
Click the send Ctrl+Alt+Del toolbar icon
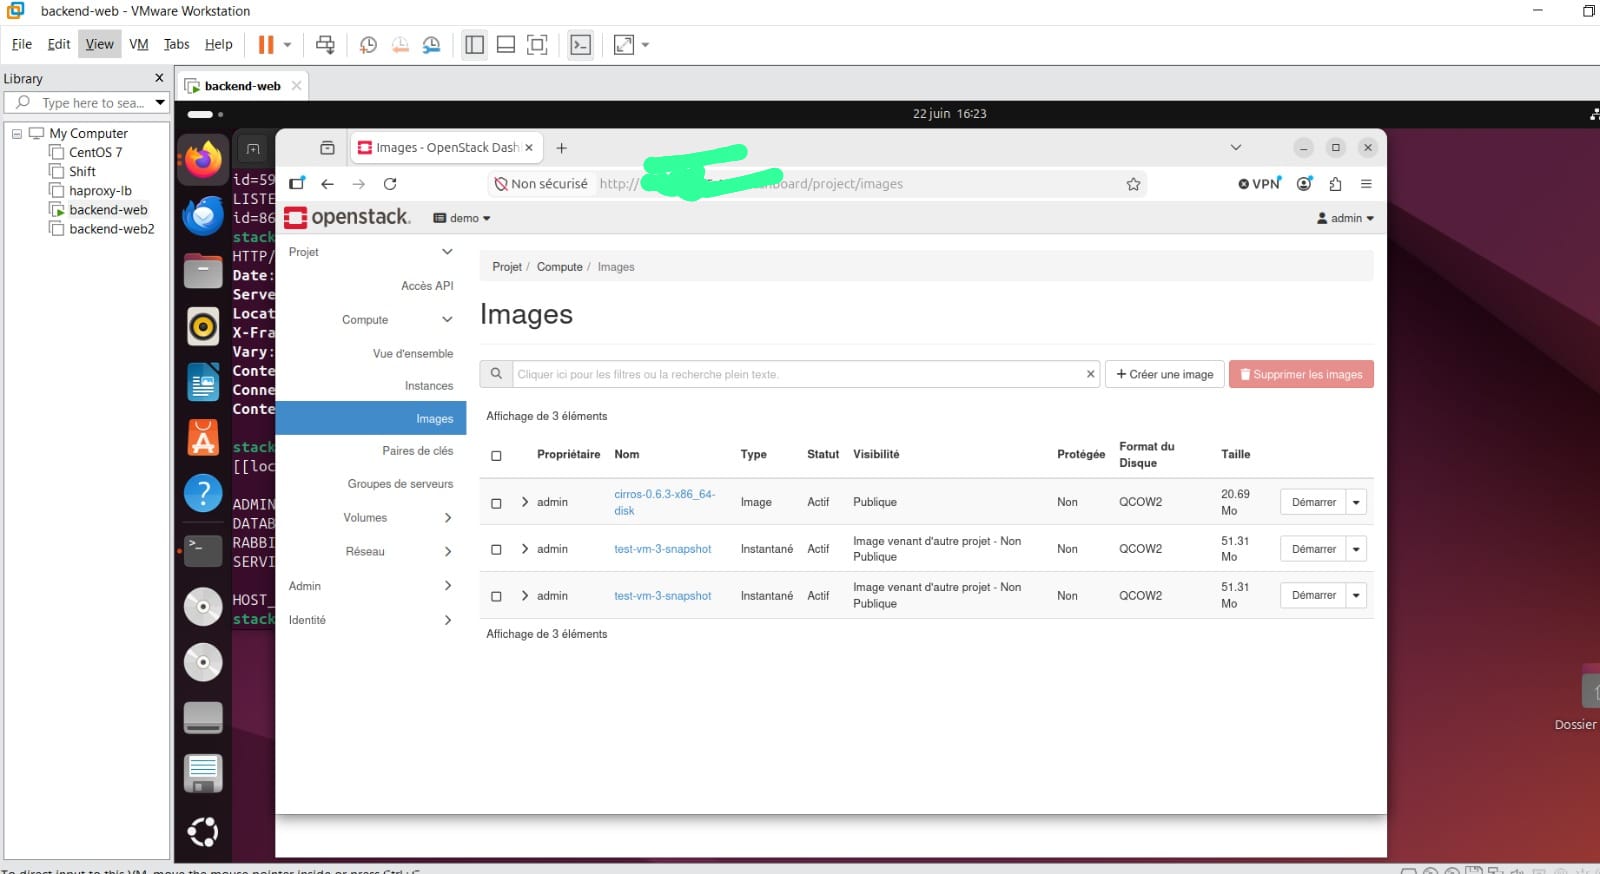coord(325,44)
